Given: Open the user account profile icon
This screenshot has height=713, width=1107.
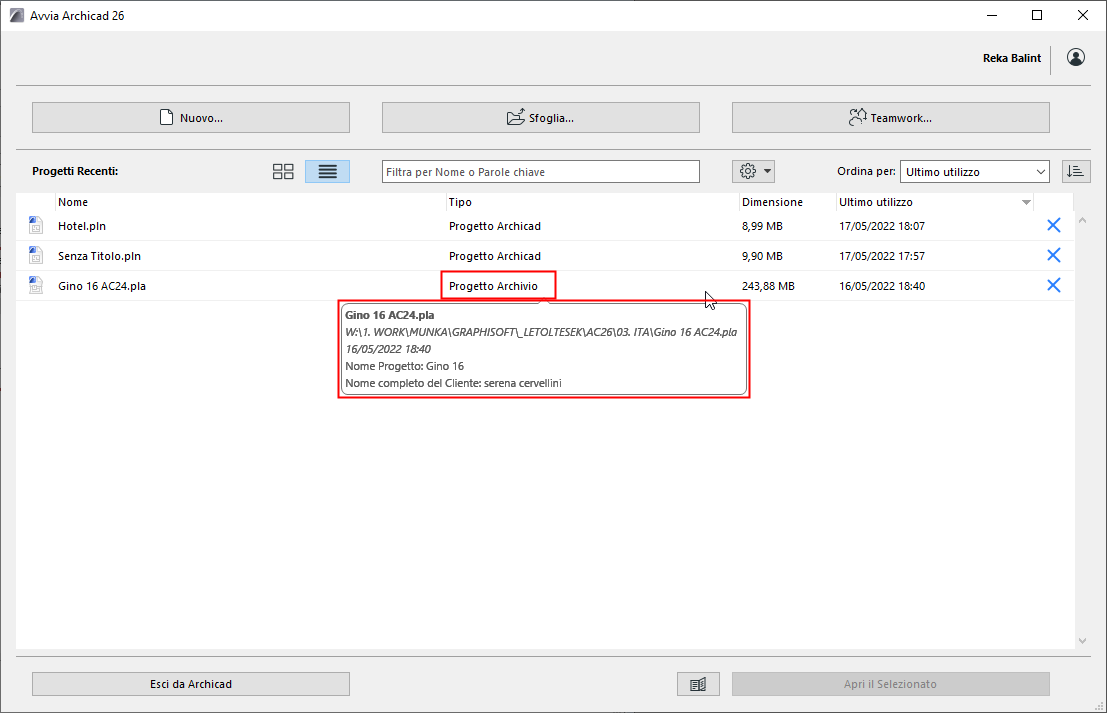Looking at the screenshot, I should tap(1075, 57).
